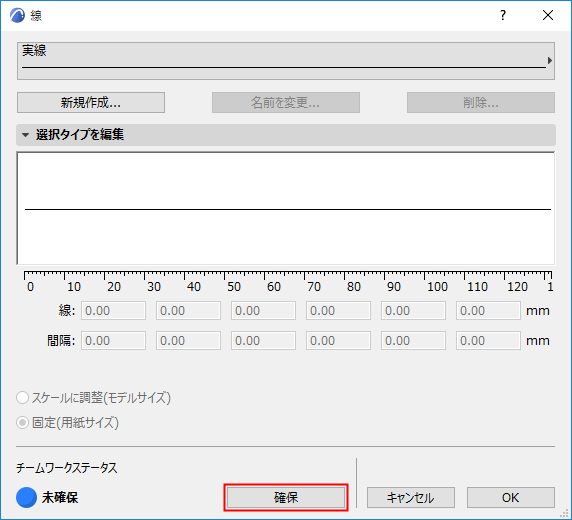572x520 pixels.
Task: Click the third 線 value field
Action: [263, 311]
